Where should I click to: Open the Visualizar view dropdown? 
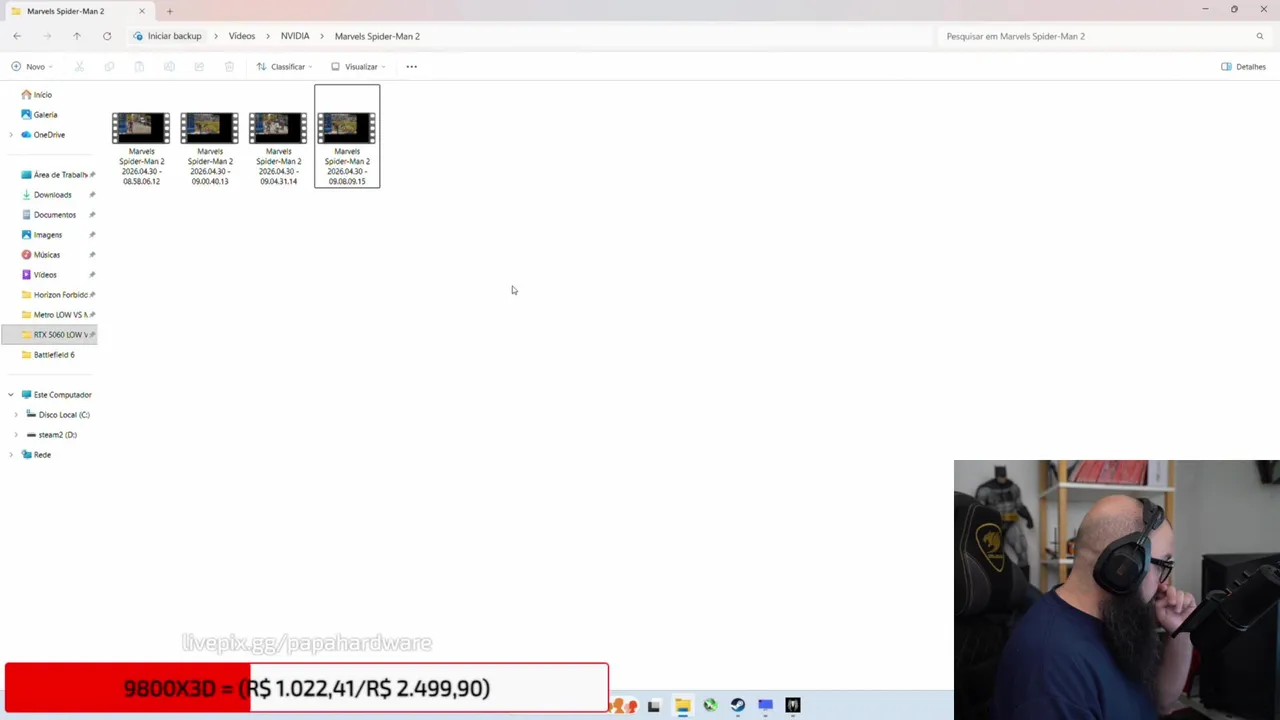point(358,67)
